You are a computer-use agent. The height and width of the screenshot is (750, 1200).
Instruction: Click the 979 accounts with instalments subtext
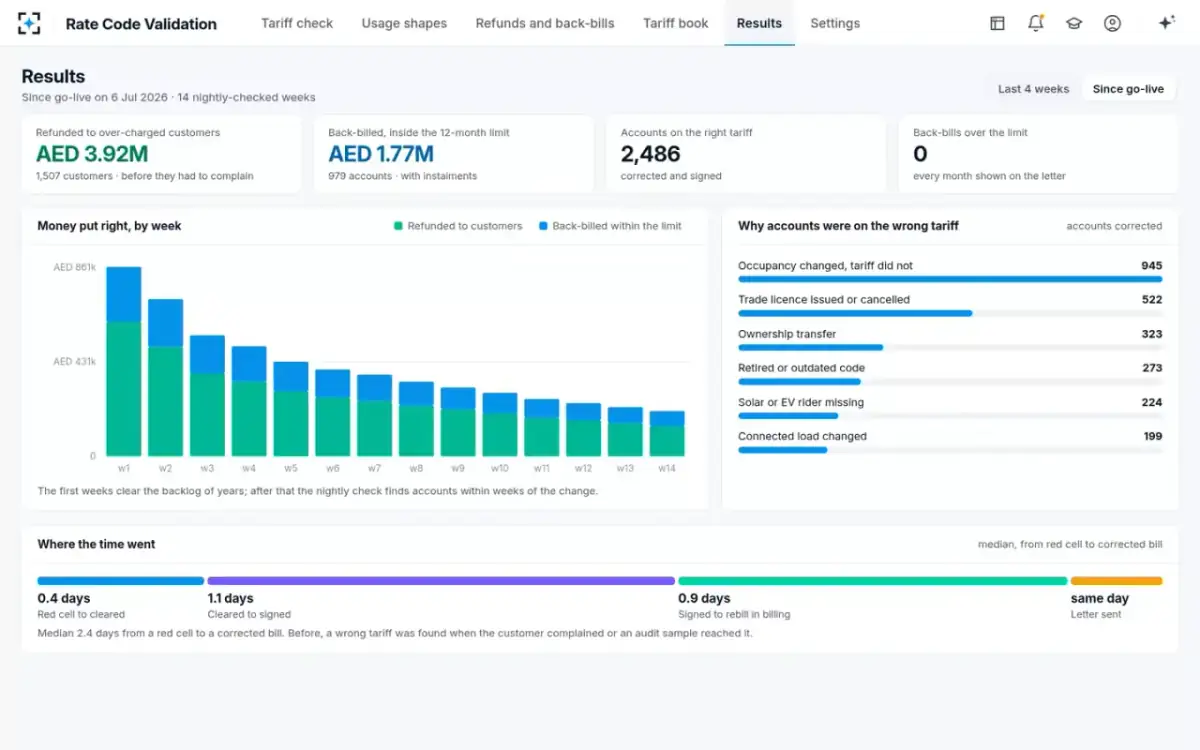(402, 176)
